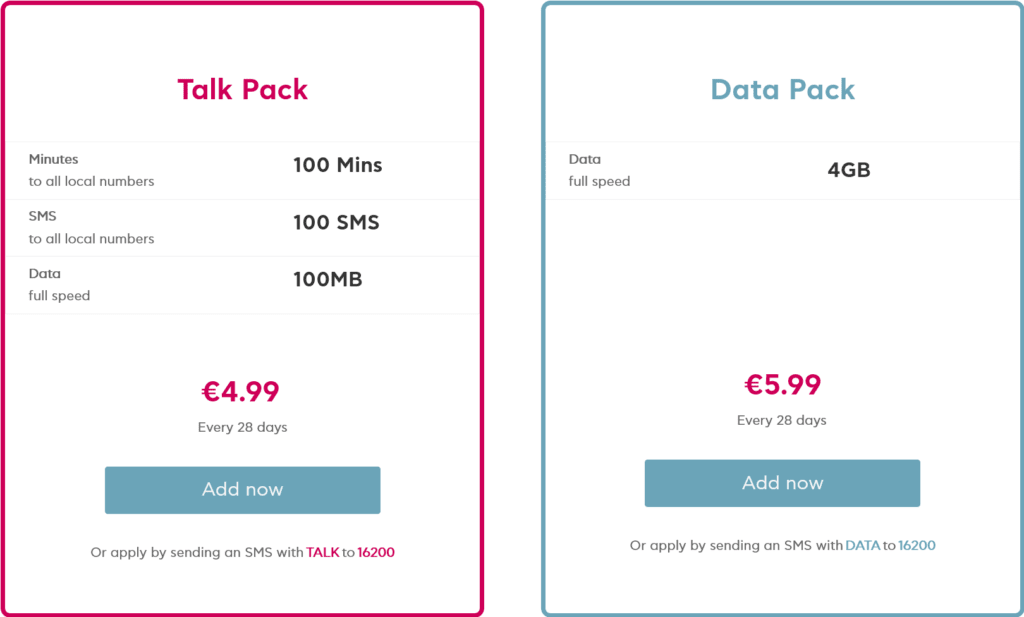Click Every 28 days under €4.99
1024x617 pixels.
(242, 427)
